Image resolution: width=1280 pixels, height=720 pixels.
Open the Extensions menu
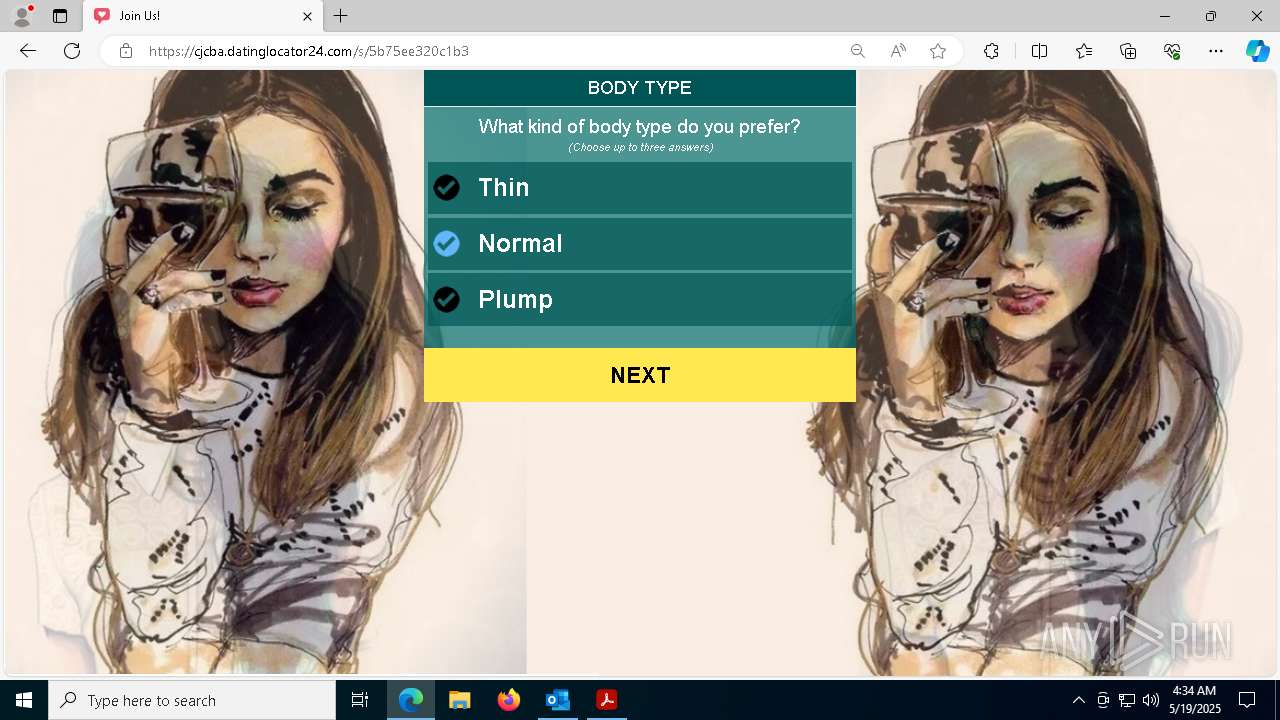[991, 51]
